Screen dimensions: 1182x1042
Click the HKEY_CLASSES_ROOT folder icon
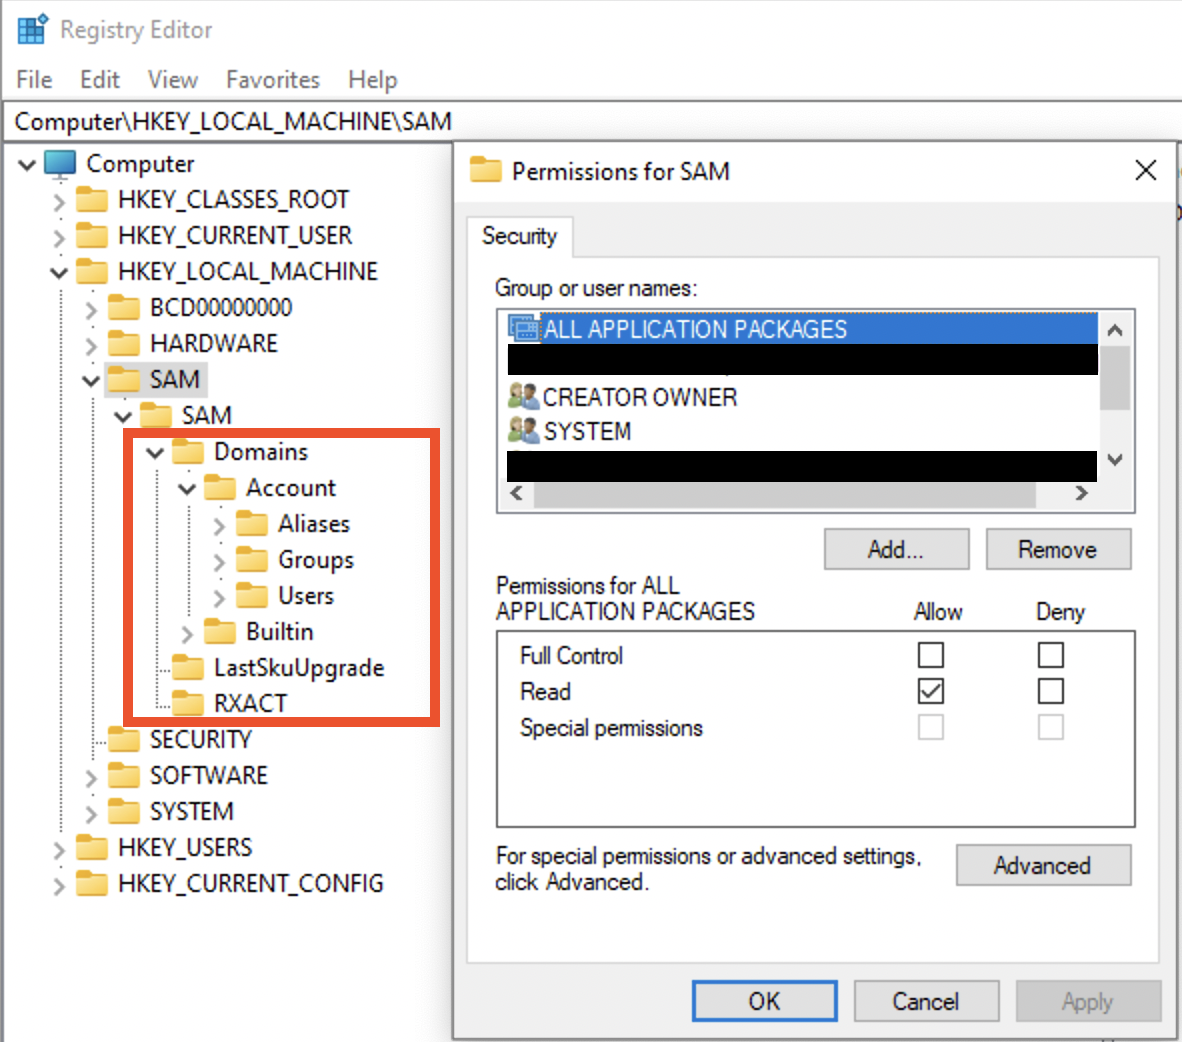(92, 200)
